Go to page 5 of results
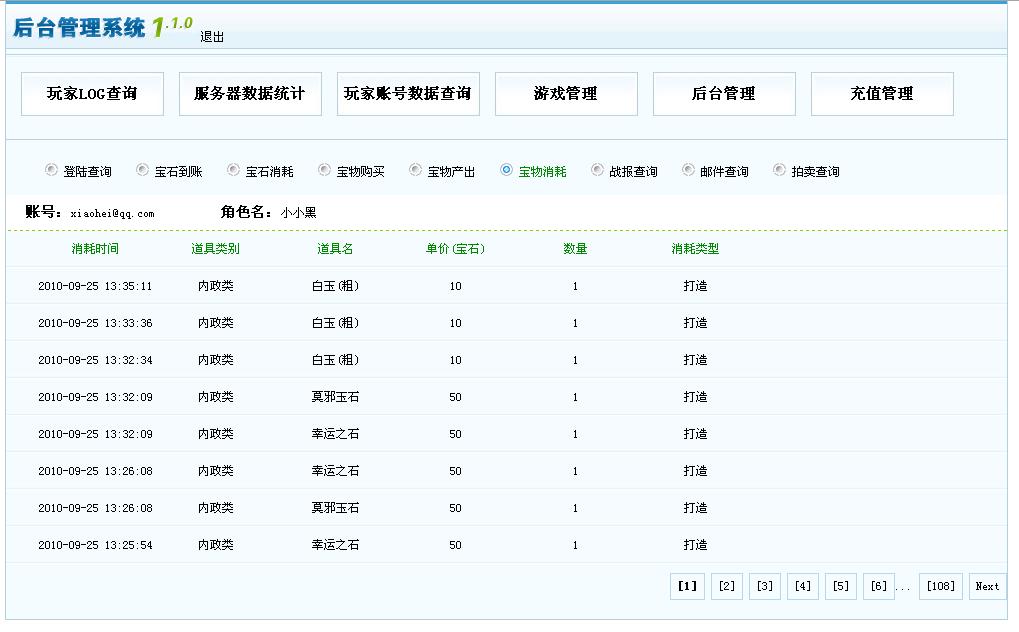This screenshot has width=1019, height=632. pos(841,587)
